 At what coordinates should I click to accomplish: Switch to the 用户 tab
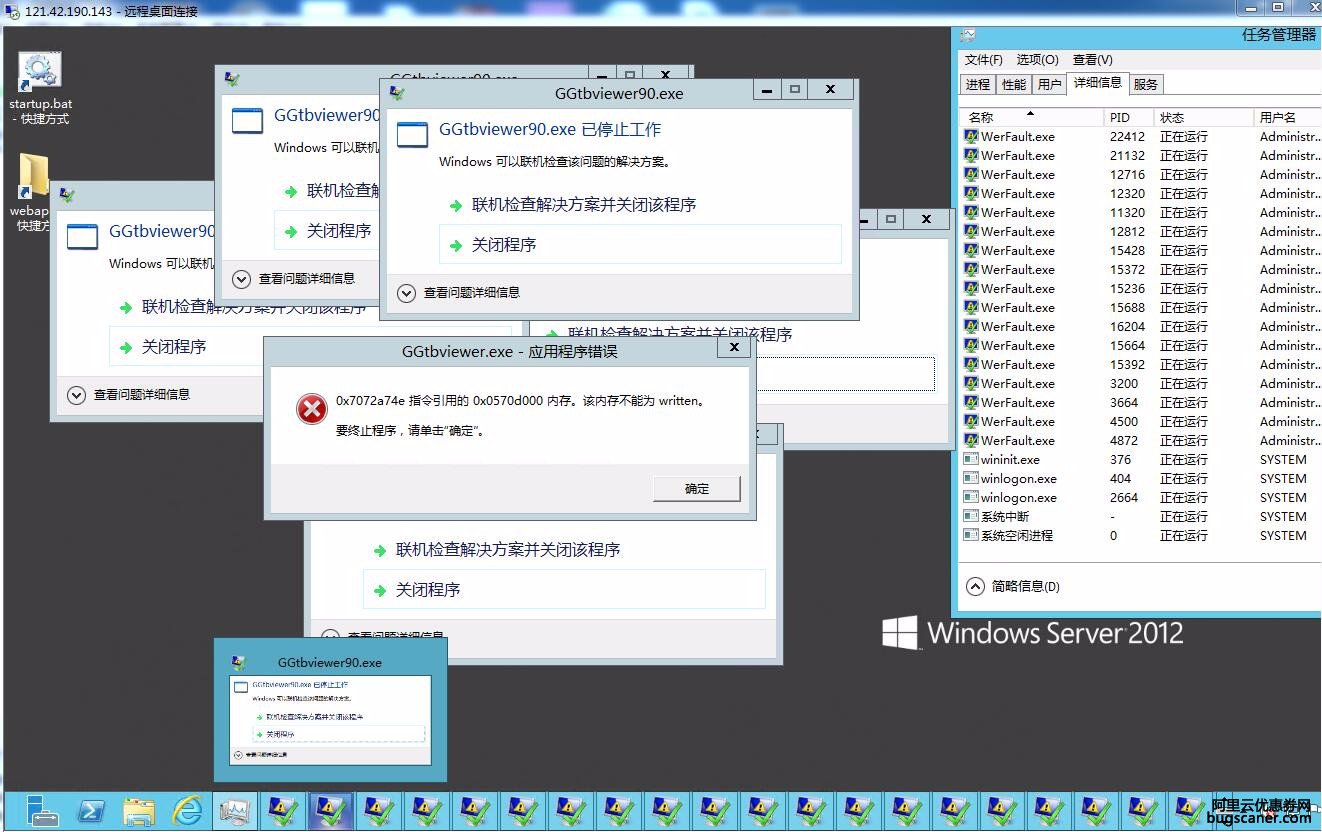1049,85
